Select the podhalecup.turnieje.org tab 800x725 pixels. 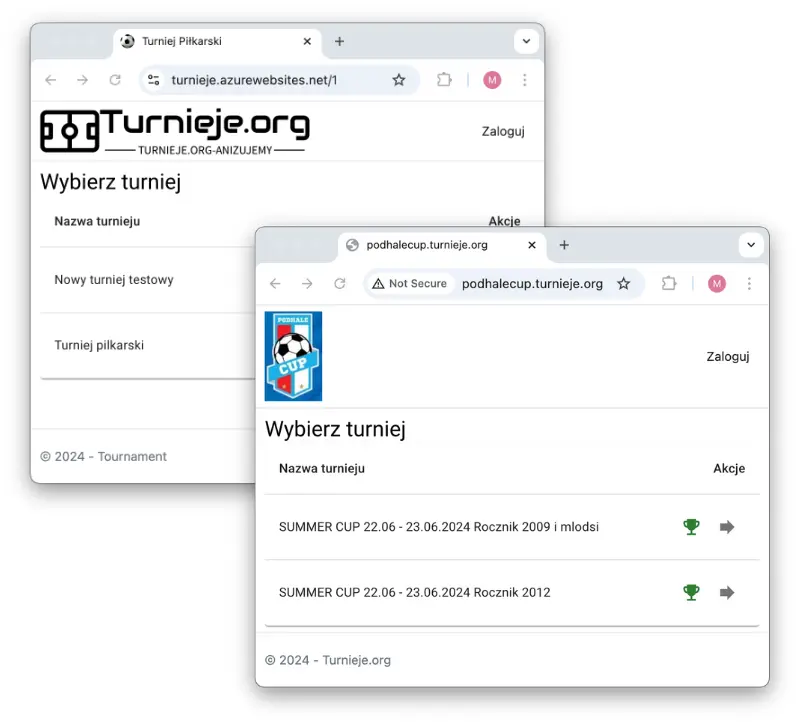coord(442,246)
